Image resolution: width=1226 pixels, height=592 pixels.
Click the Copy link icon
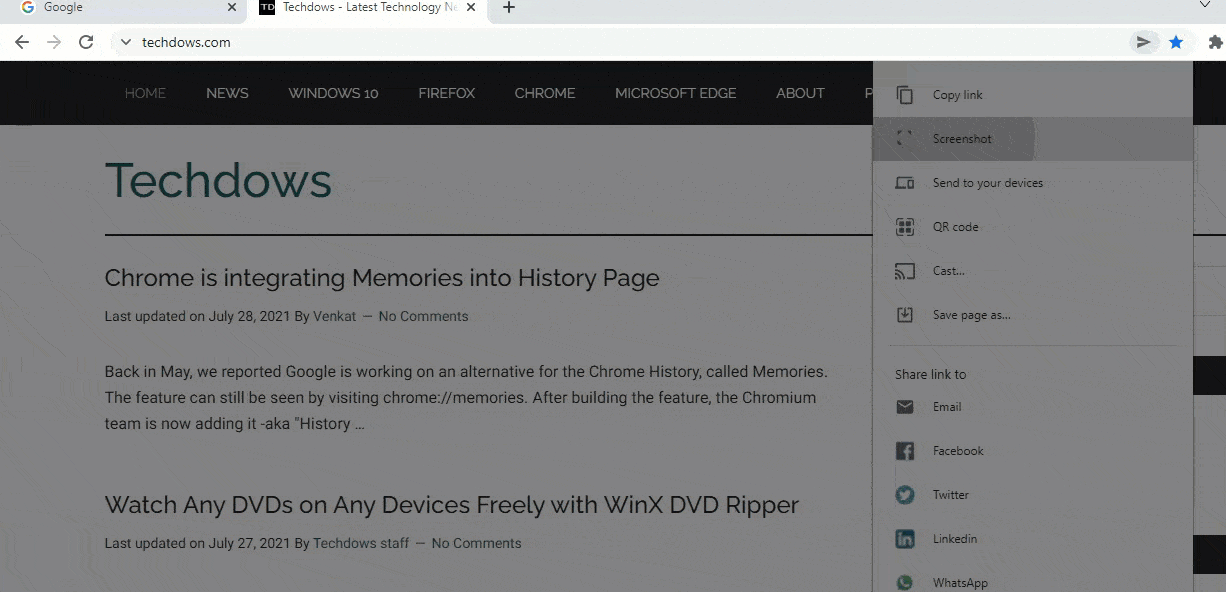tap(905, 94)
